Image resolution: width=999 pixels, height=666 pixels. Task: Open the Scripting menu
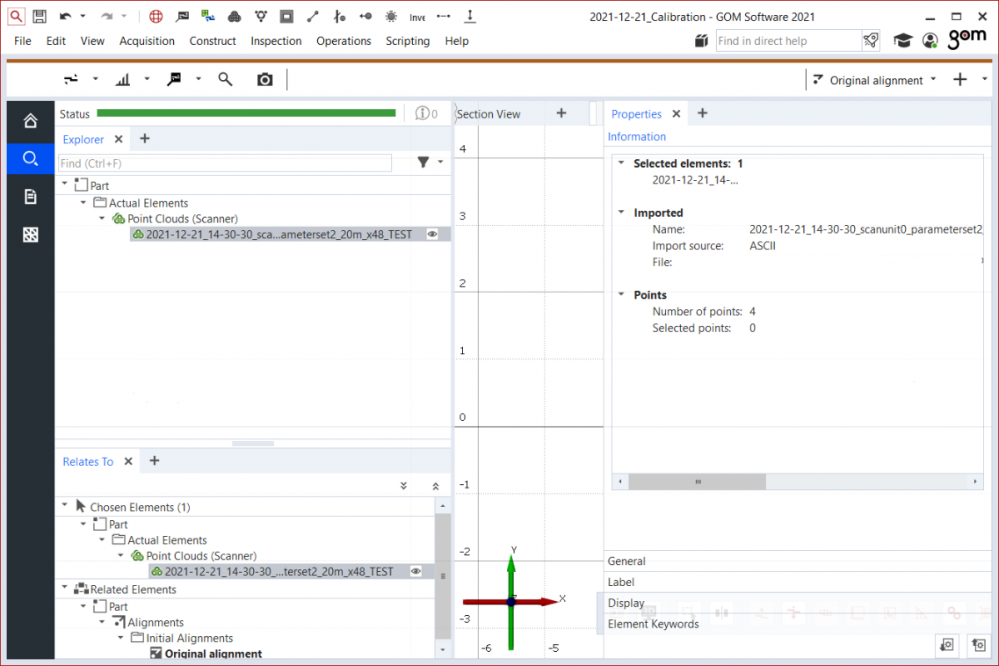(x=407, y=41)
